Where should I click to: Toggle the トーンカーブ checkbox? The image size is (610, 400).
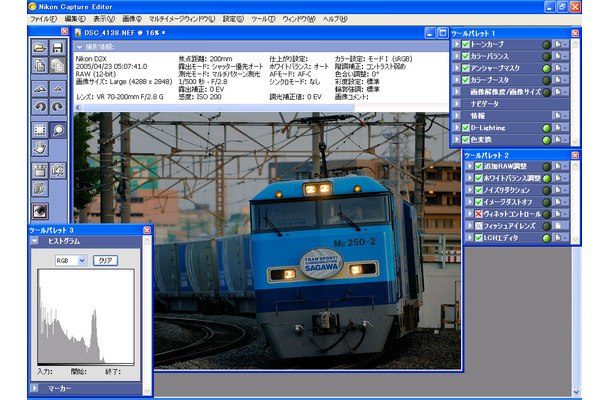click(466, 44)
